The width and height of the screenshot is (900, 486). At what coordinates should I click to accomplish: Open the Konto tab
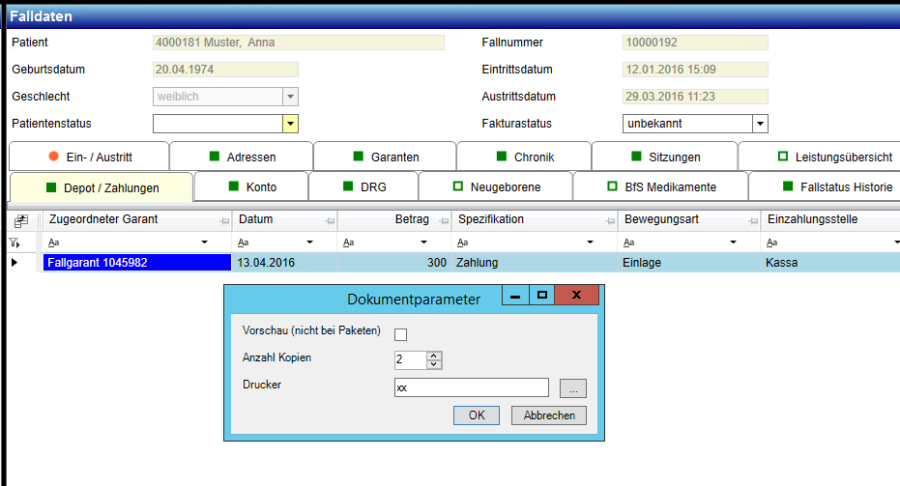251,187
